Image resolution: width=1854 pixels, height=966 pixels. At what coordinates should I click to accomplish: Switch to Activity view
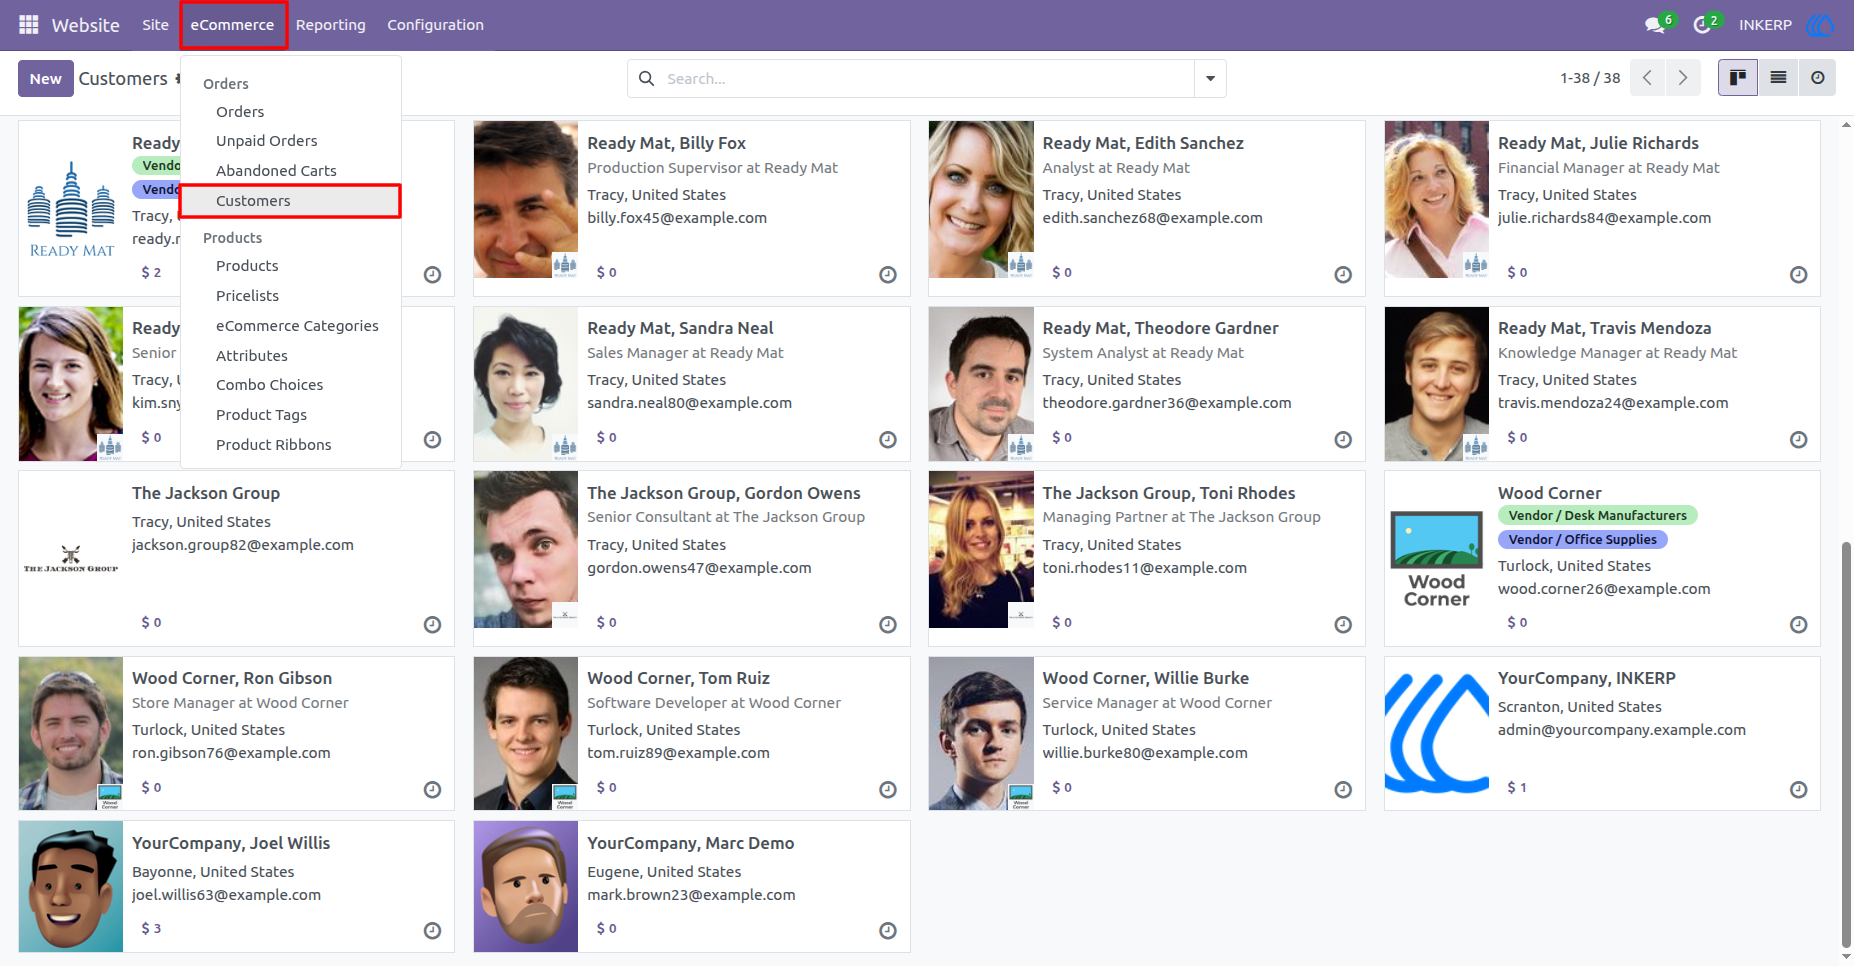point(1817,78)
